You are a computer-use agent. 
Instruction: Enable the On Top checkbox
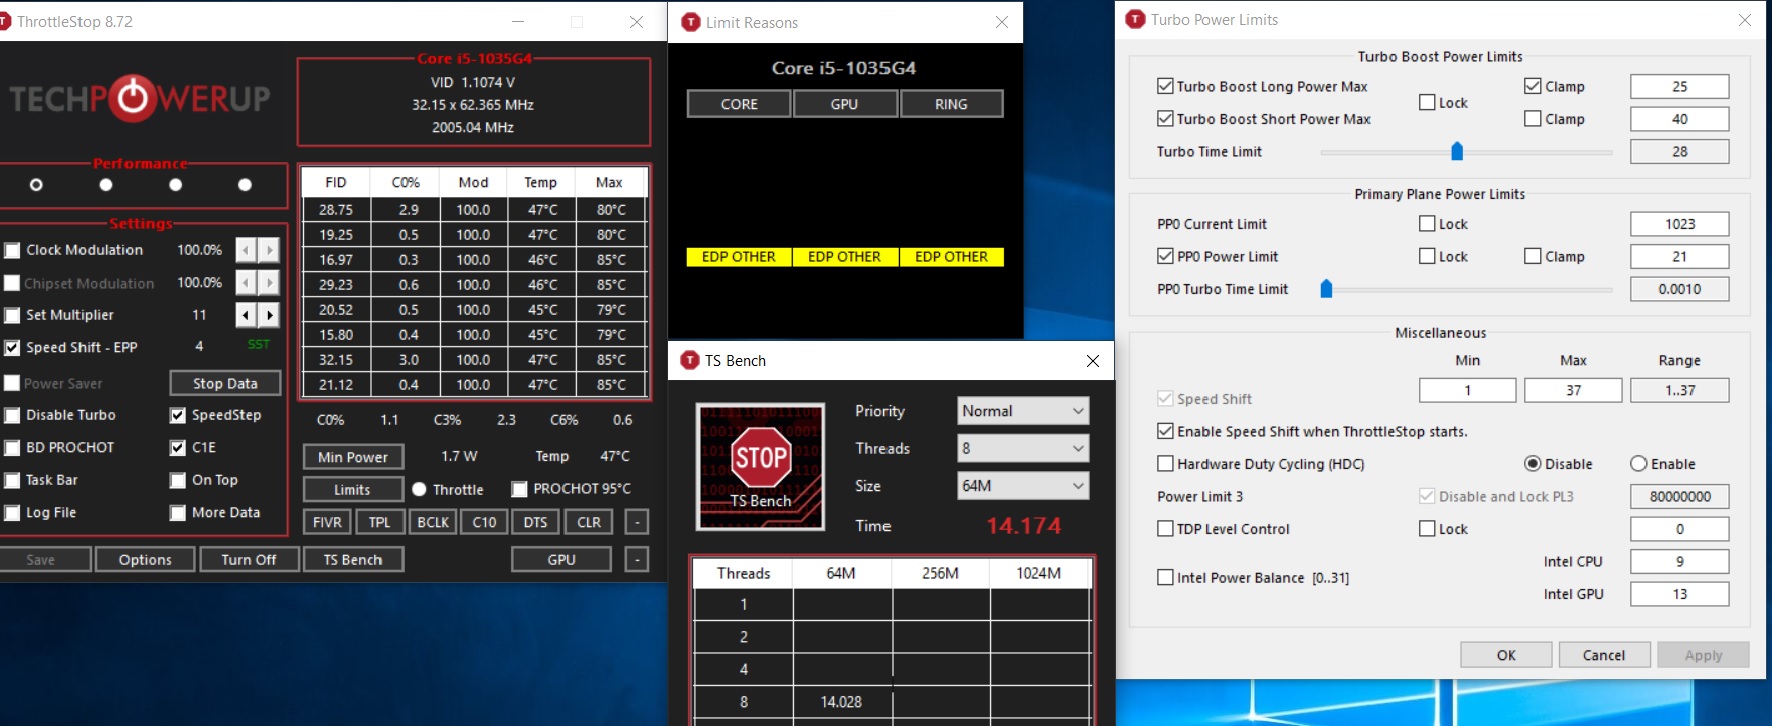(x=178, y=480)
